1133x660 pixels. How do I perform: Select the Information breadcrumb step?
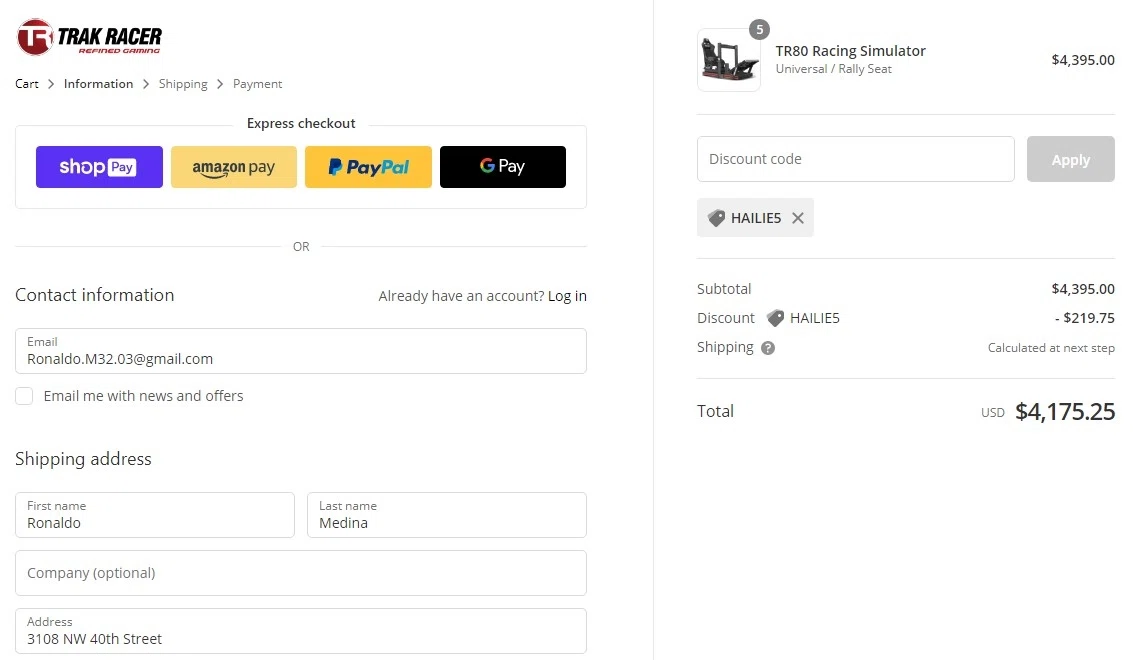pyautogui.click(x=98, y=84)
